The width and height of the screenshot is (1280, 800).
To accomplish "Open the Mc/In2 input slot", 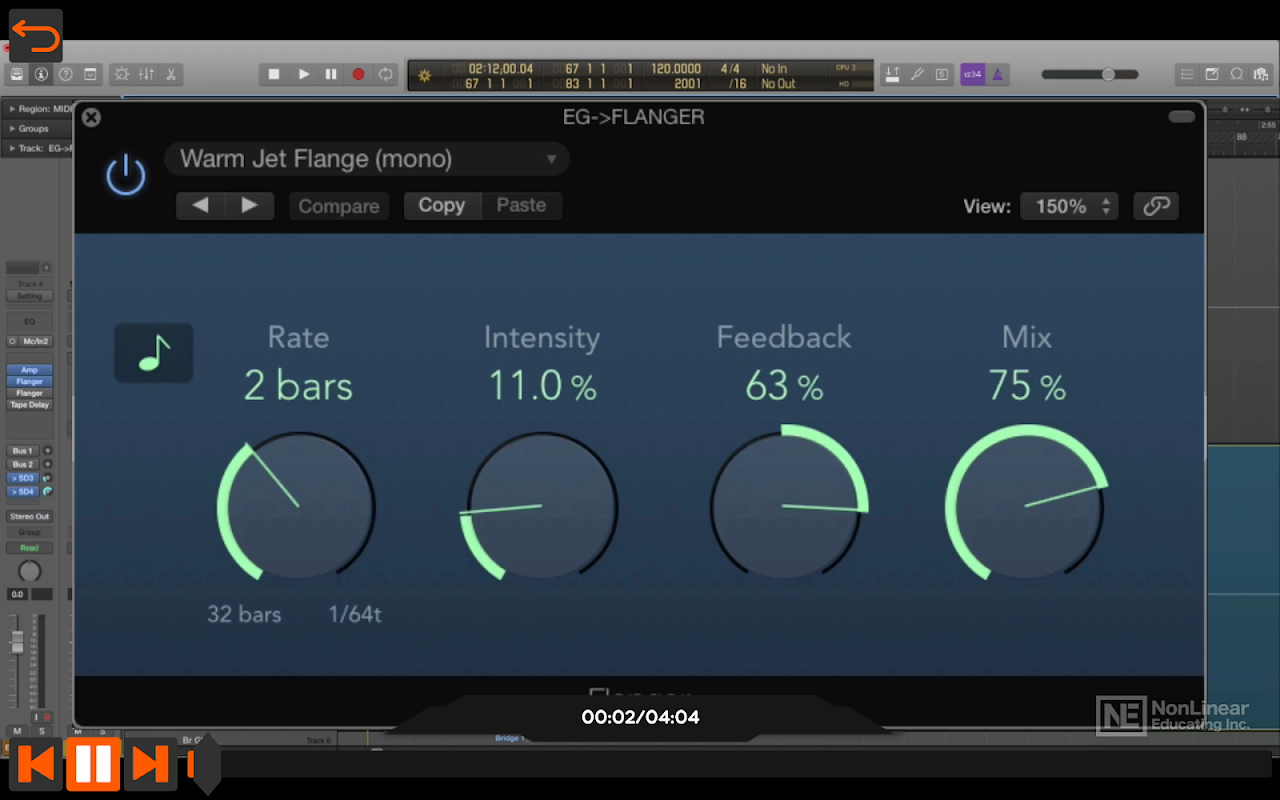I will pos(36,341).
